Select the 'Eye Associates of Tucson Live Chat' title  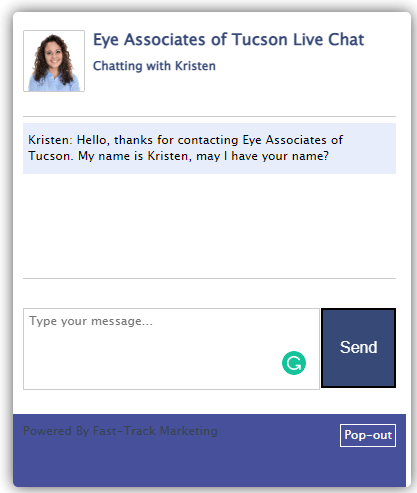point(228,40)
